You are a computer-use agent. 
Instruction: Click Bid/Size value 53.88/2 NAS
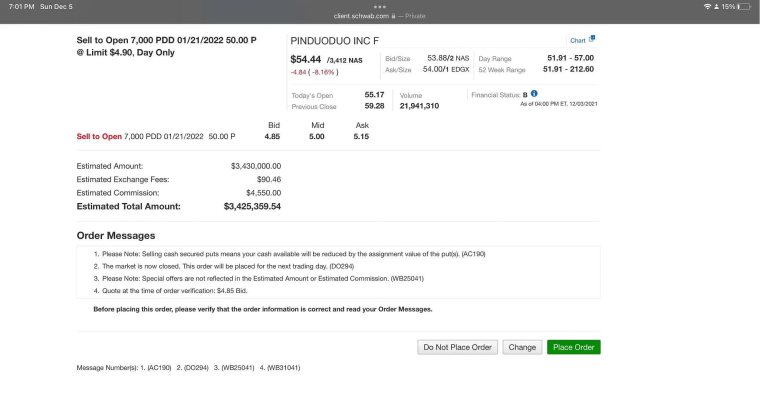(448, 58)
